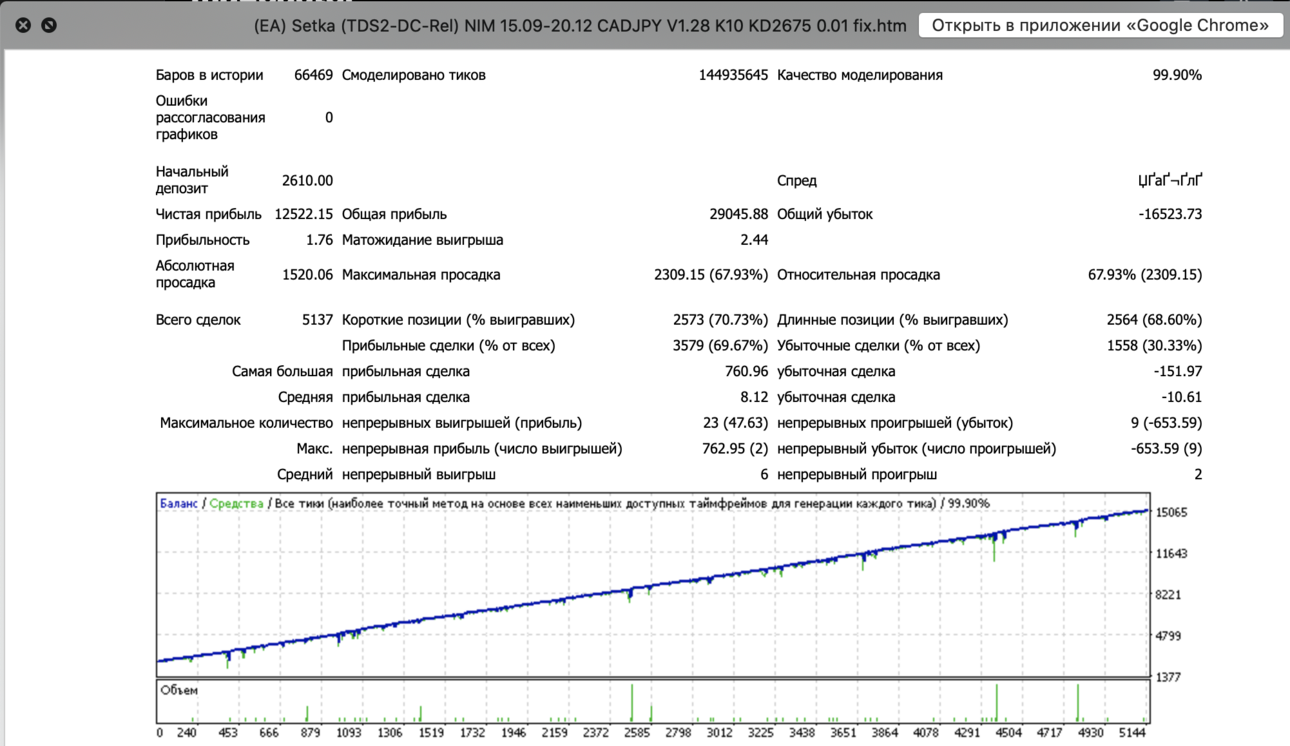
Task: Click the "Максимальная просадка" label
Action: click(x=421, y=275)
